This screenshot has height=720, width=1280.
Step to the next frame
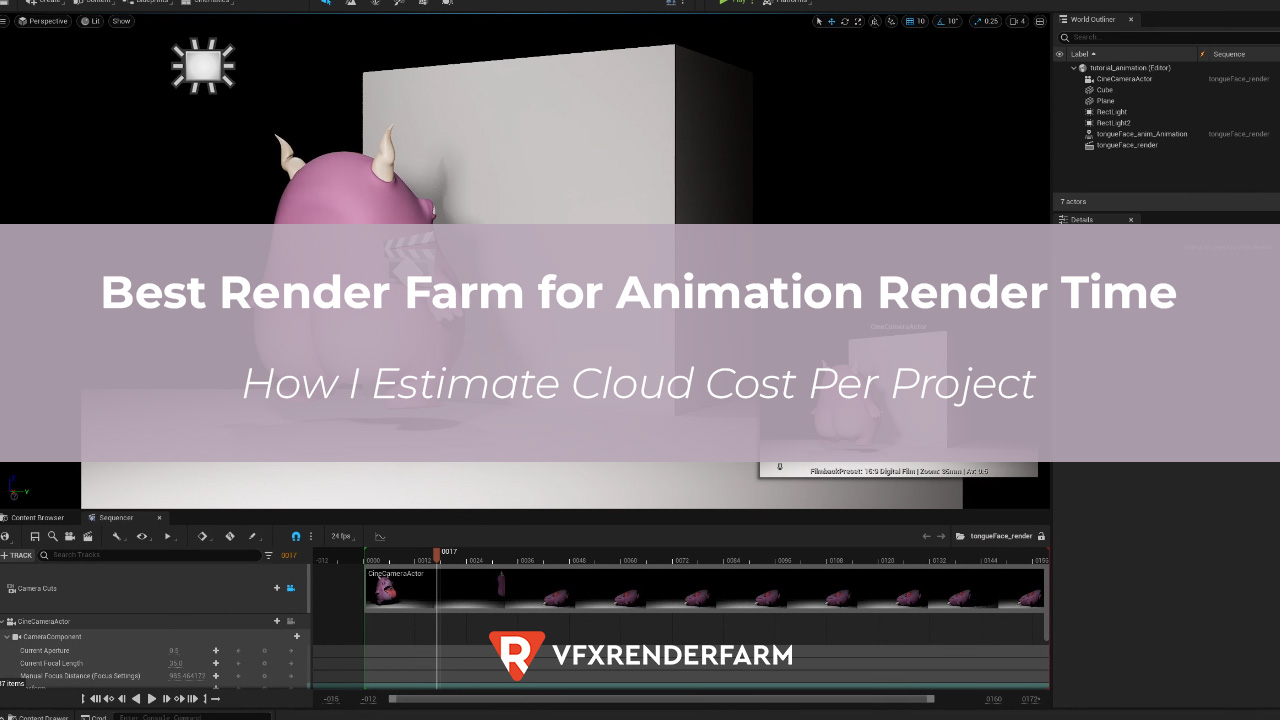pos(167,699)
